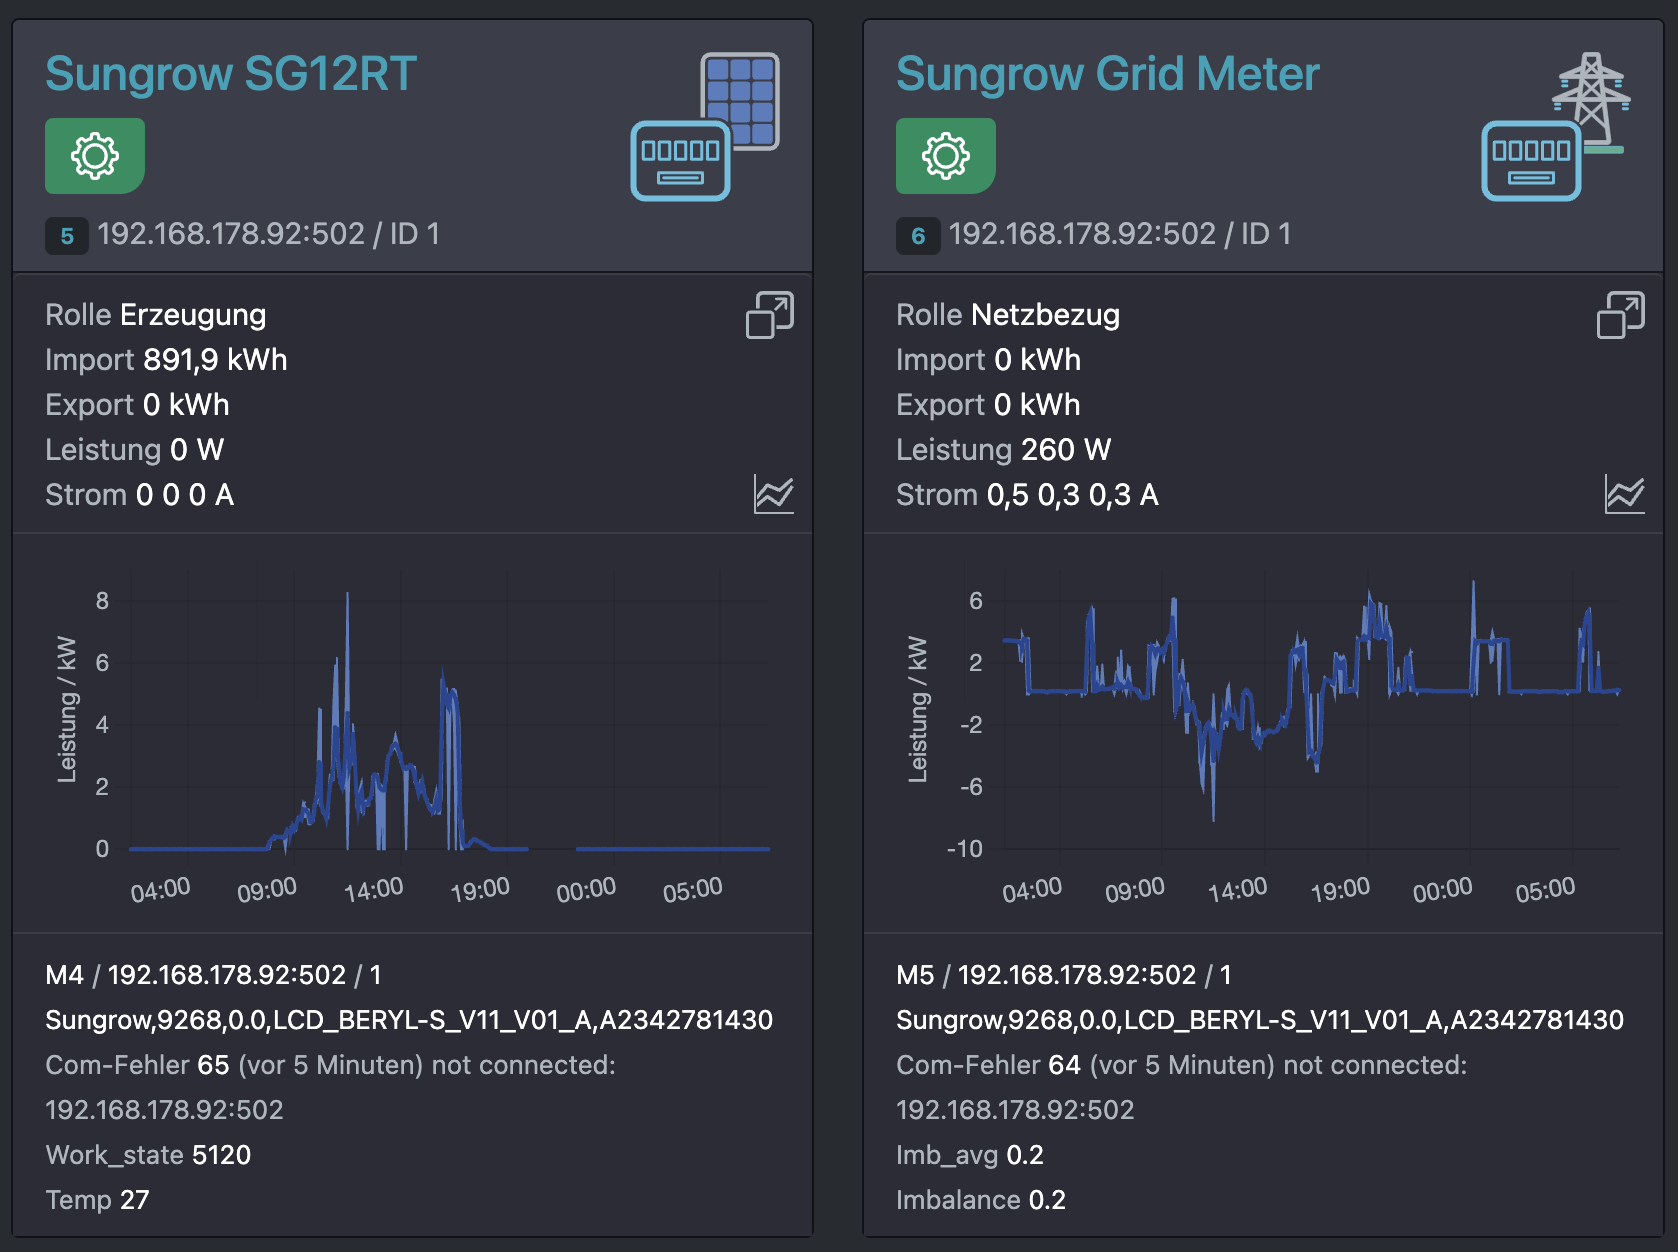Image resolution: width=1678 pixels, height=1252 pixels.
Task: Click the solar panel meter icon
Action: pos(705,127)
